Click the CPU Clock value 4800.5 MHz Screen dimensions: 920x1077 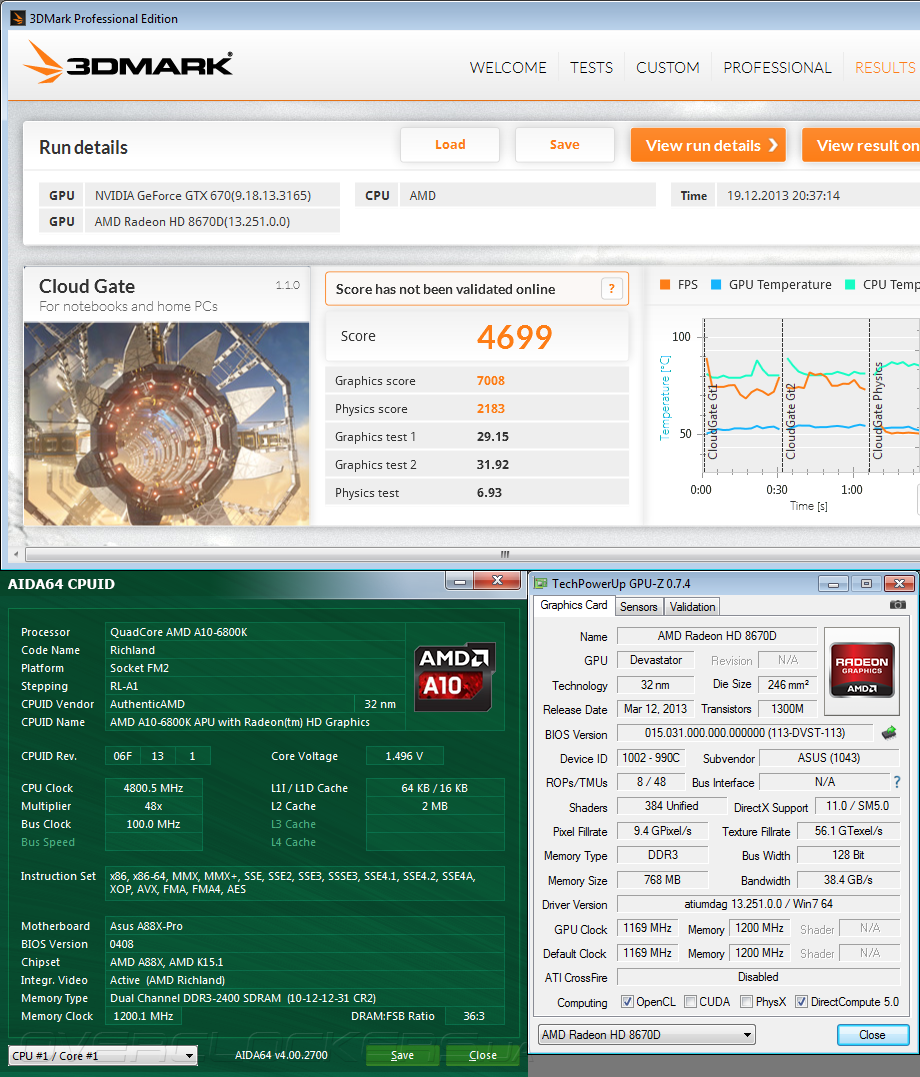point(153,788)
